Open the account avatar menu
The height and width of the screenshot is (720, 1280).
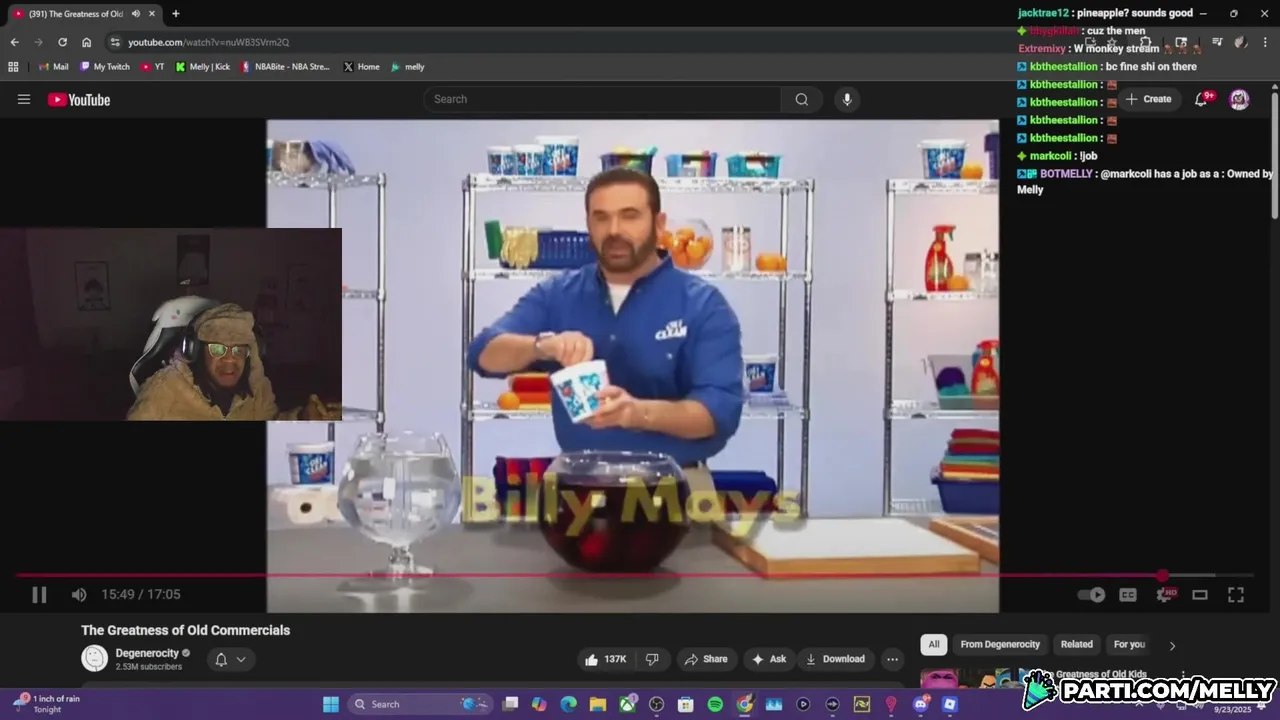(x=1239, y=99)
